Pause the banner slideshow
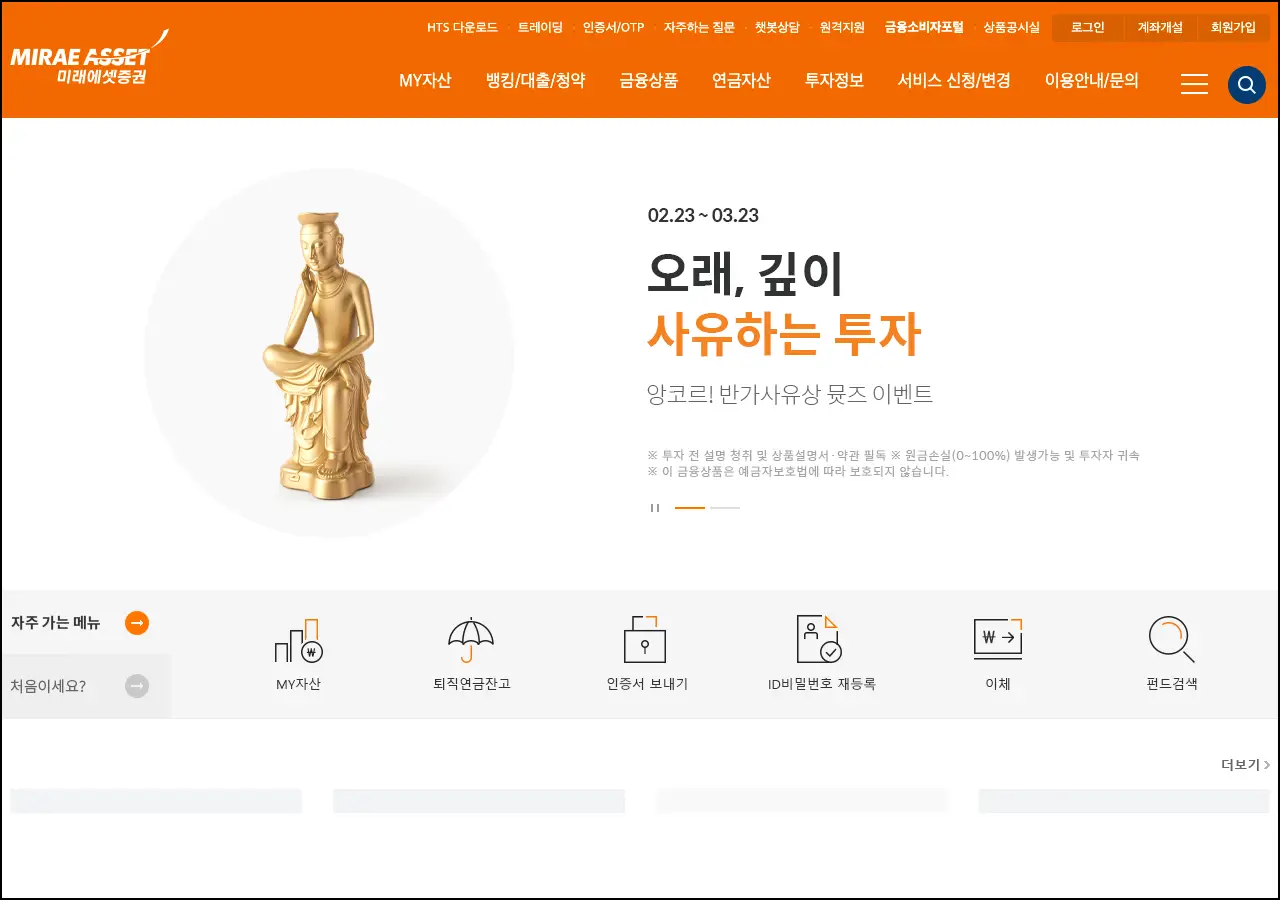 [655, 507]
